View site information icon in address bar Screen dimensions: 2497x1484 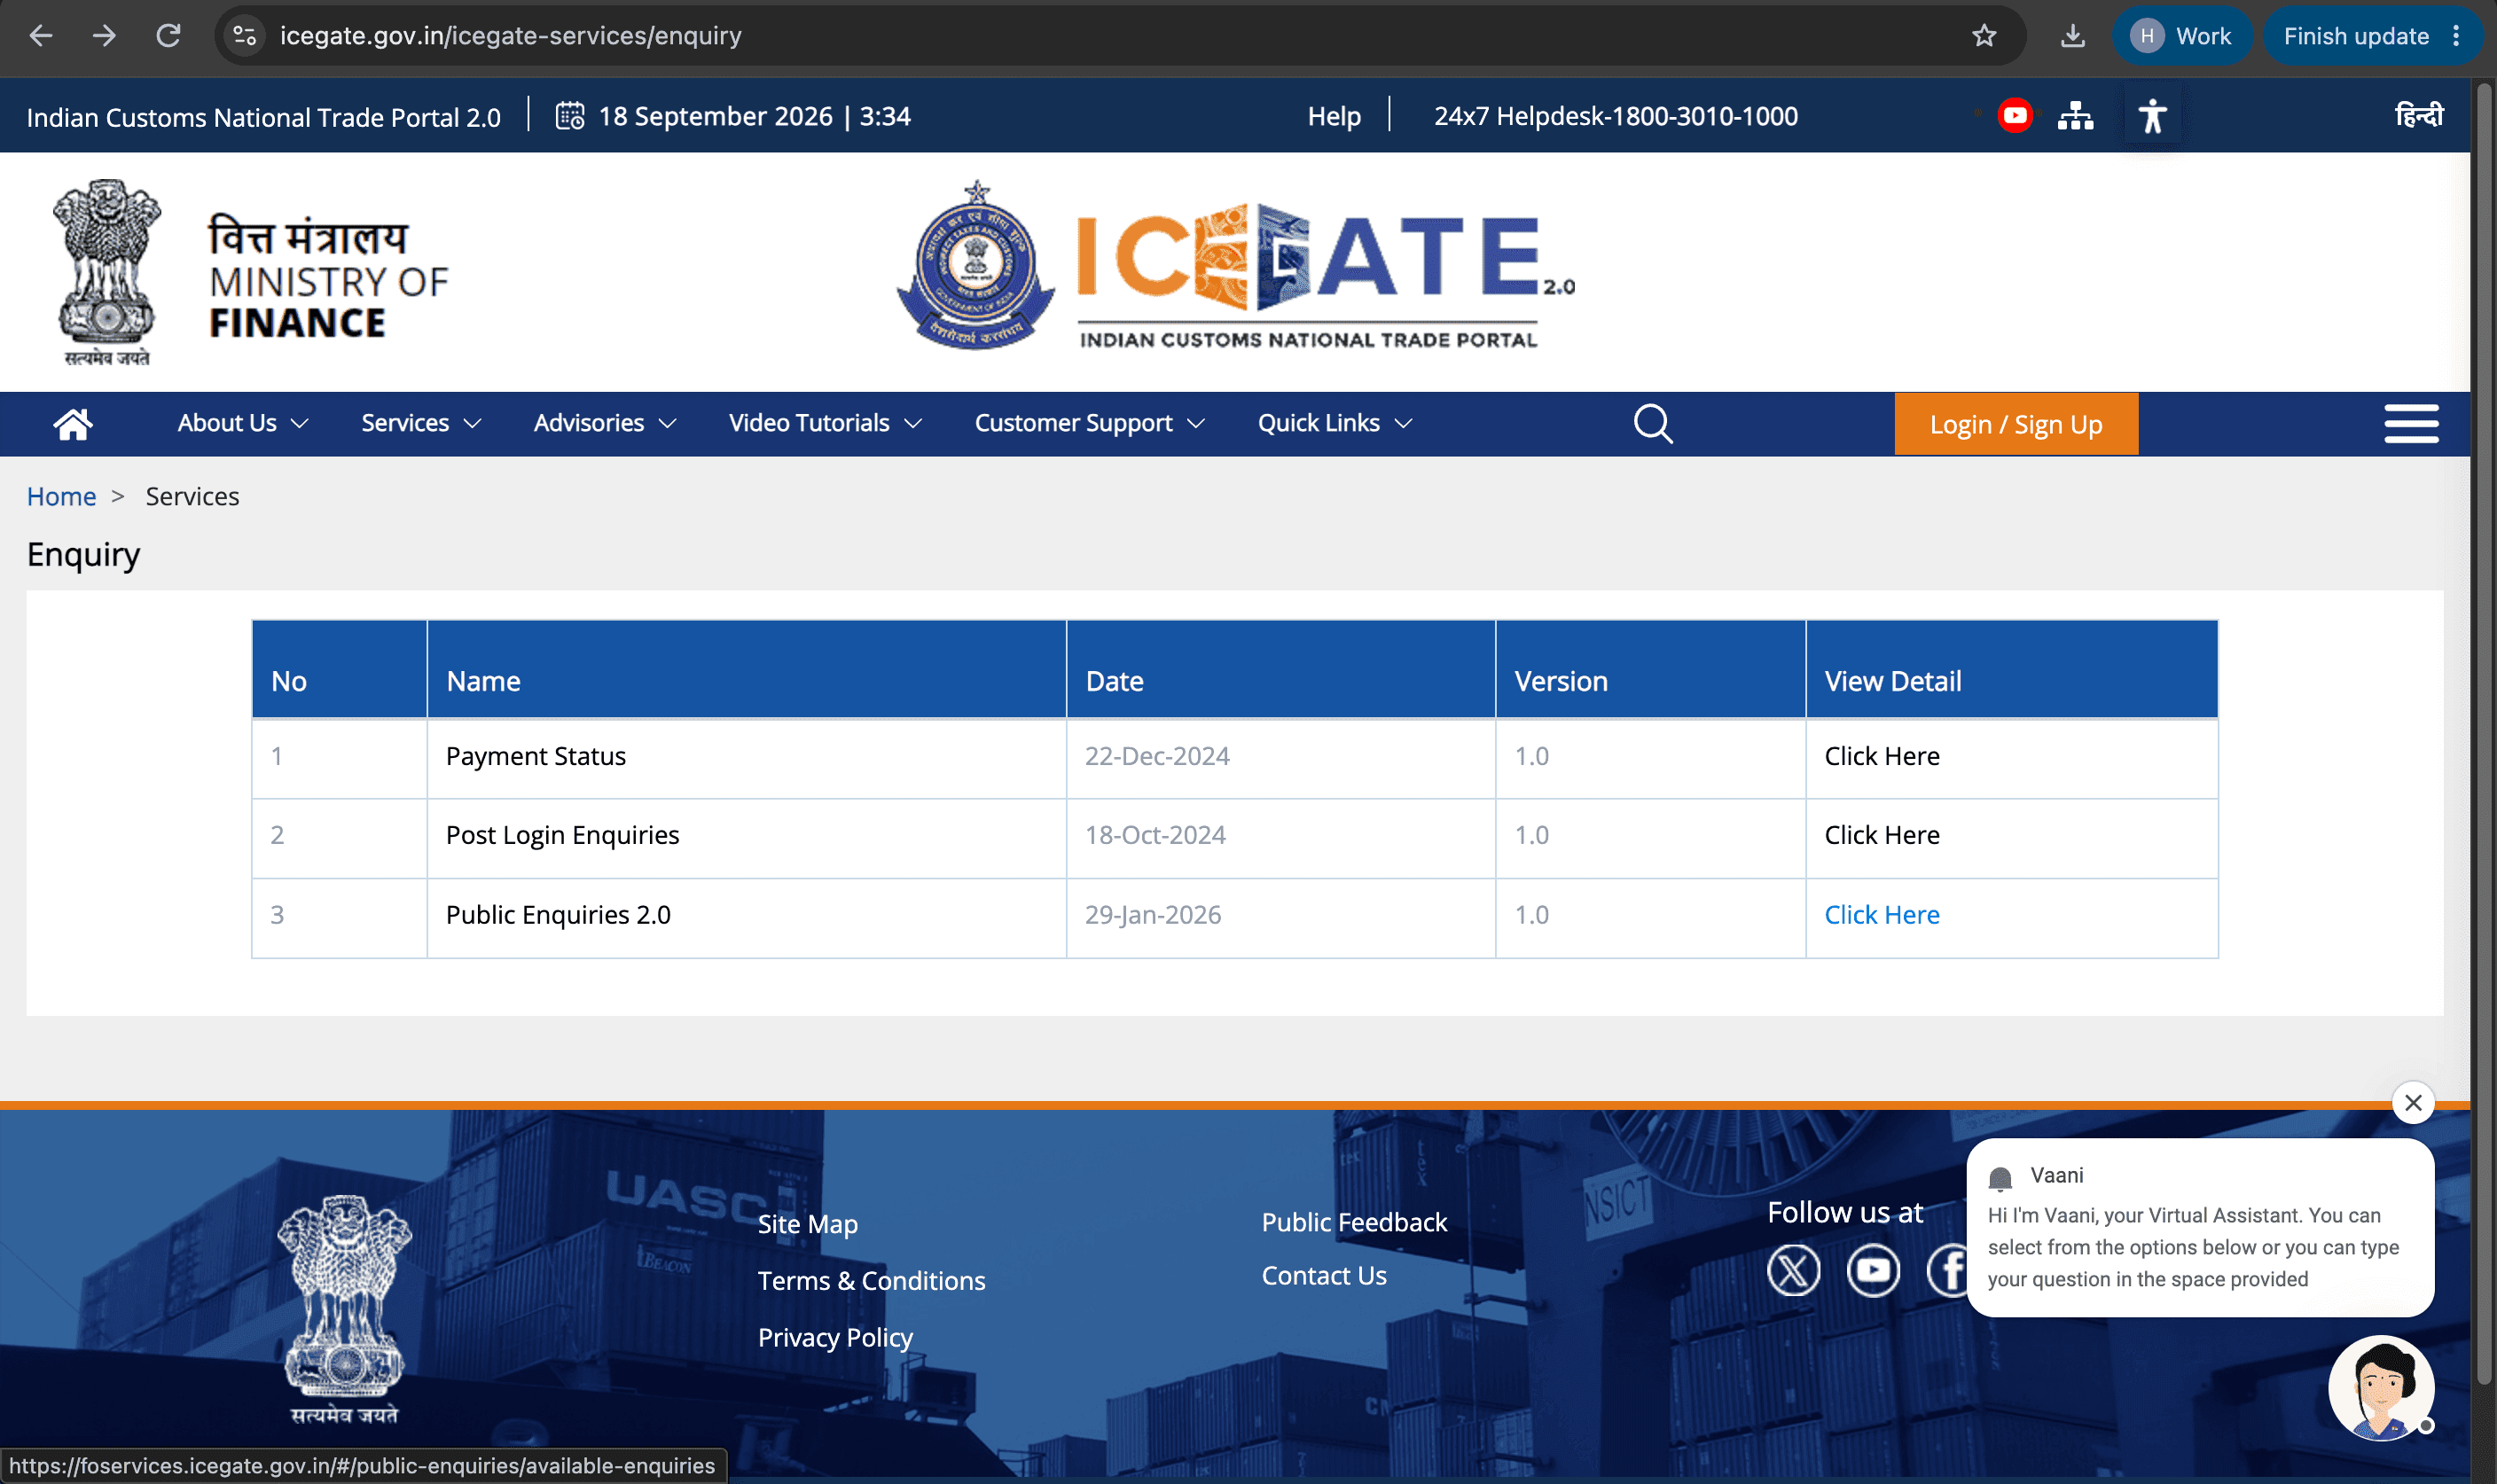tap(245, 36)
